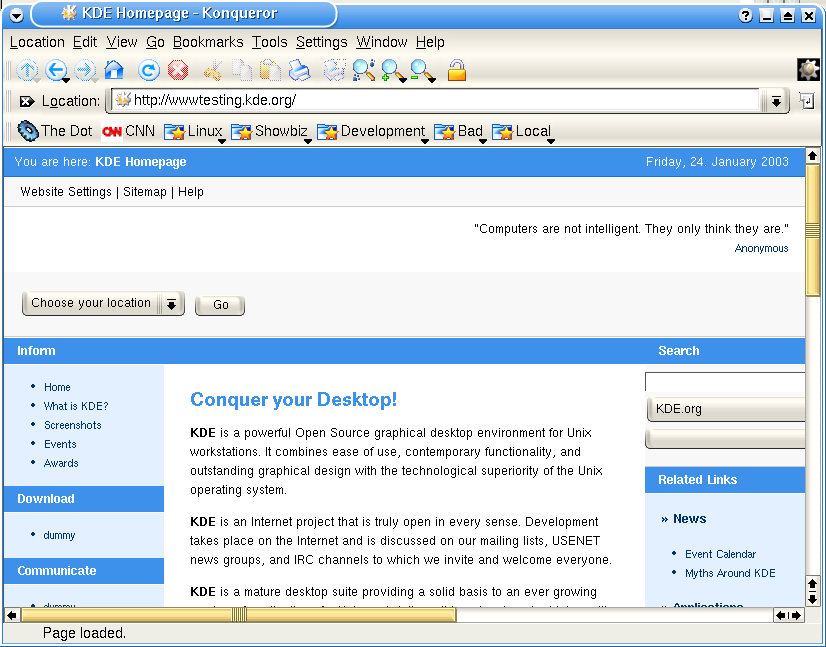
Task: Open the View menu
Action: [x=122, y=42]
